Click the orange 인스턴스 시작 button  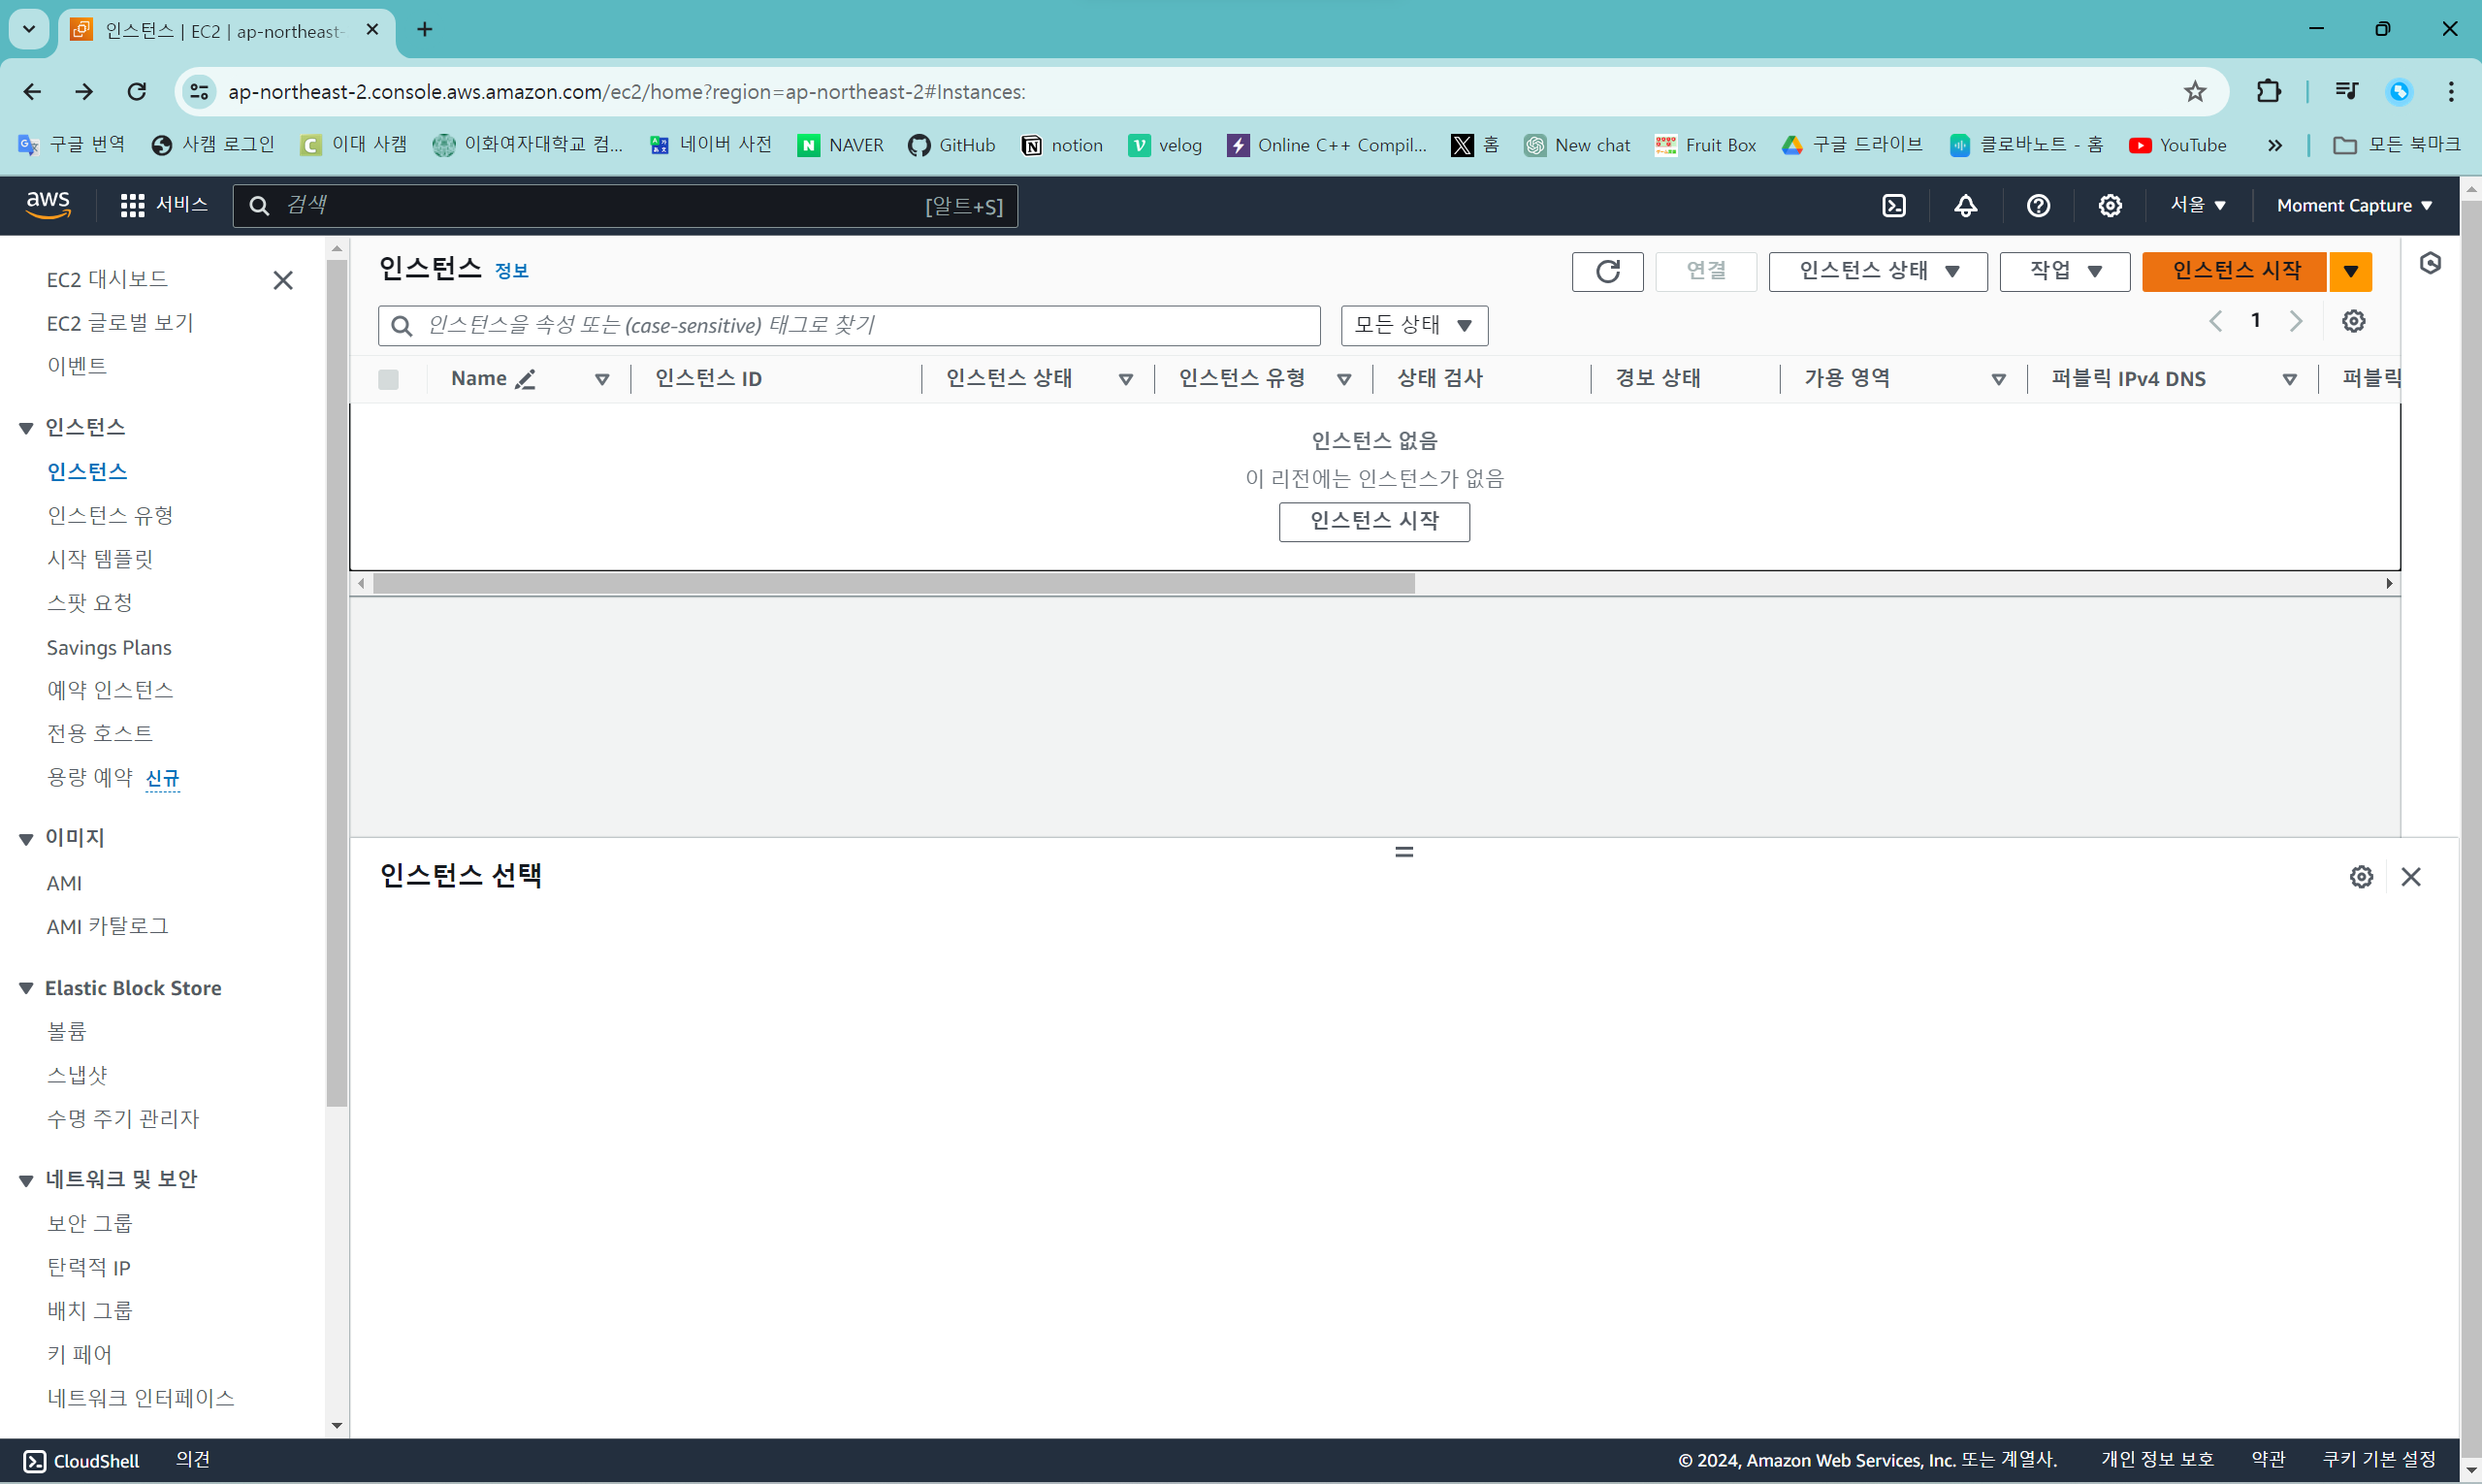tap(2234, 271)
